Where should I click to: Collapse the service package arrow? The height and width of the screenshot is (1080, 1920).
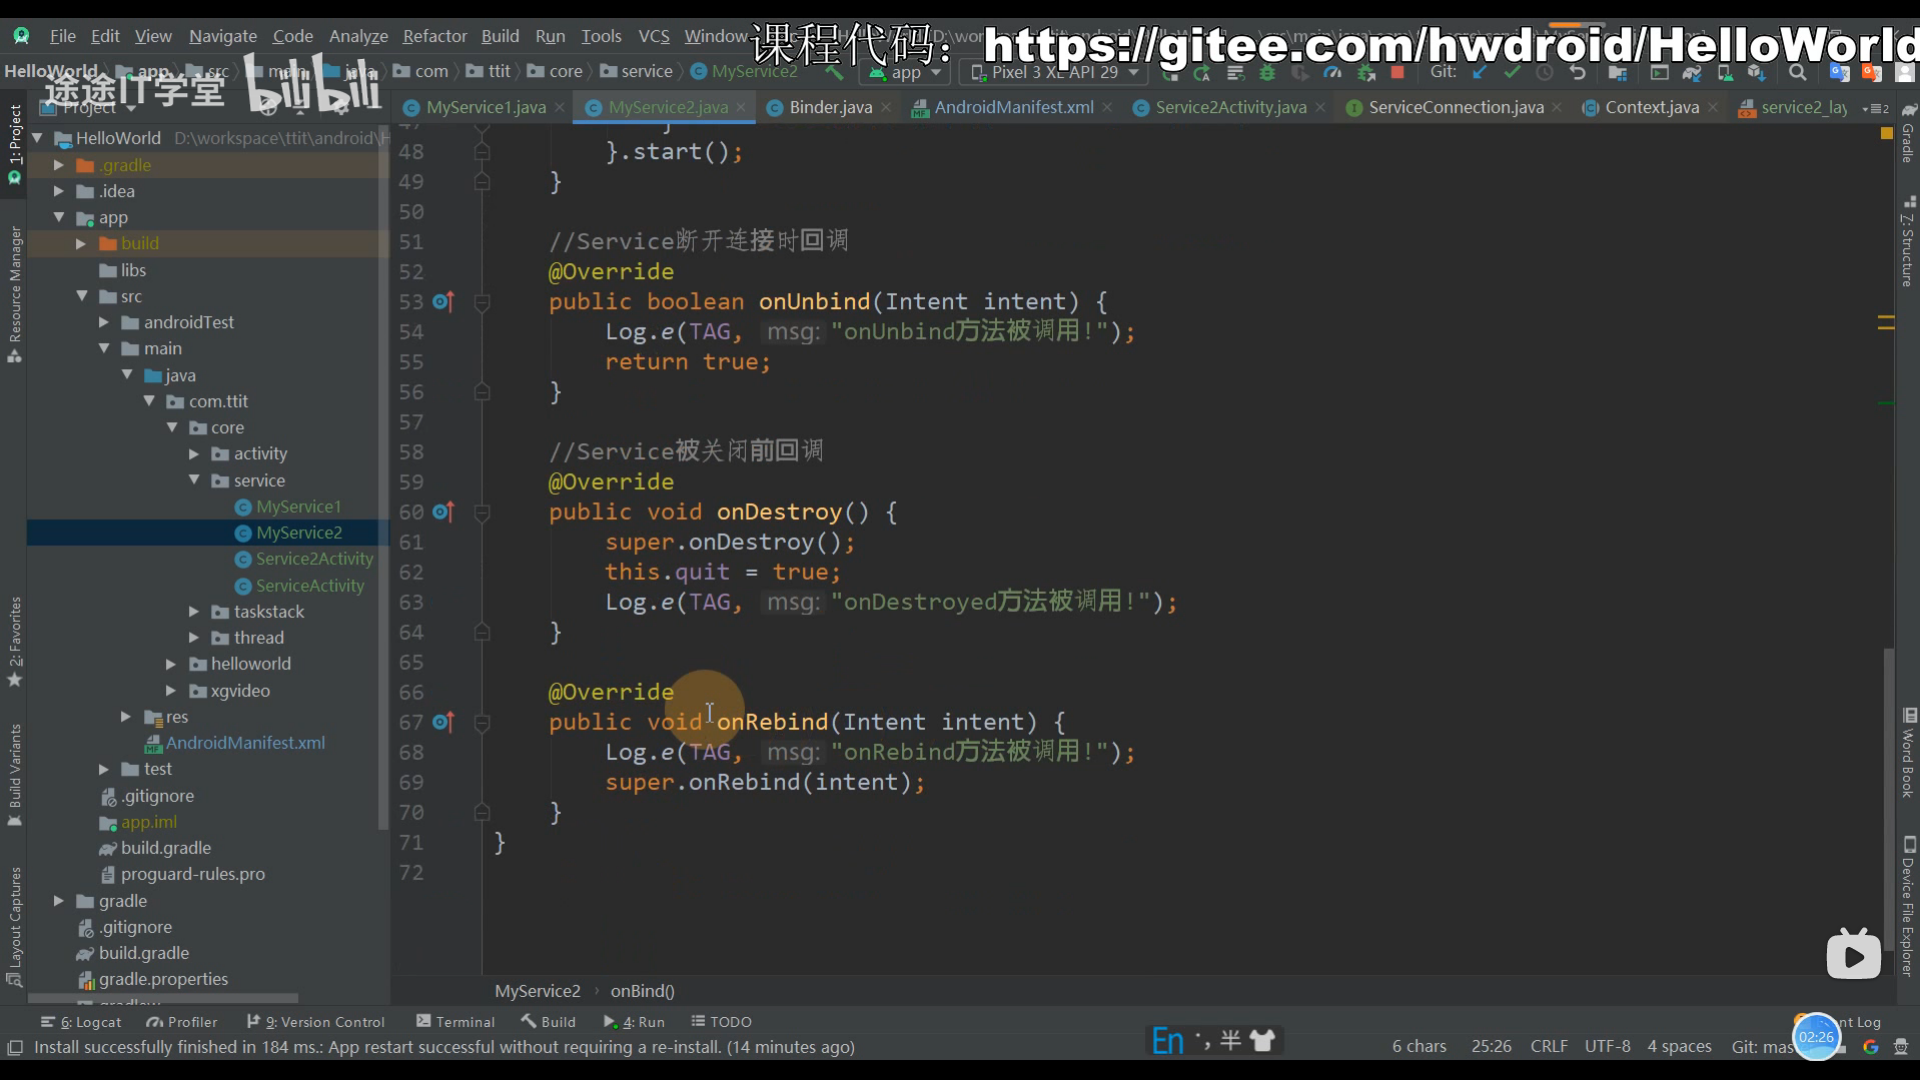(x=194, y=480)
